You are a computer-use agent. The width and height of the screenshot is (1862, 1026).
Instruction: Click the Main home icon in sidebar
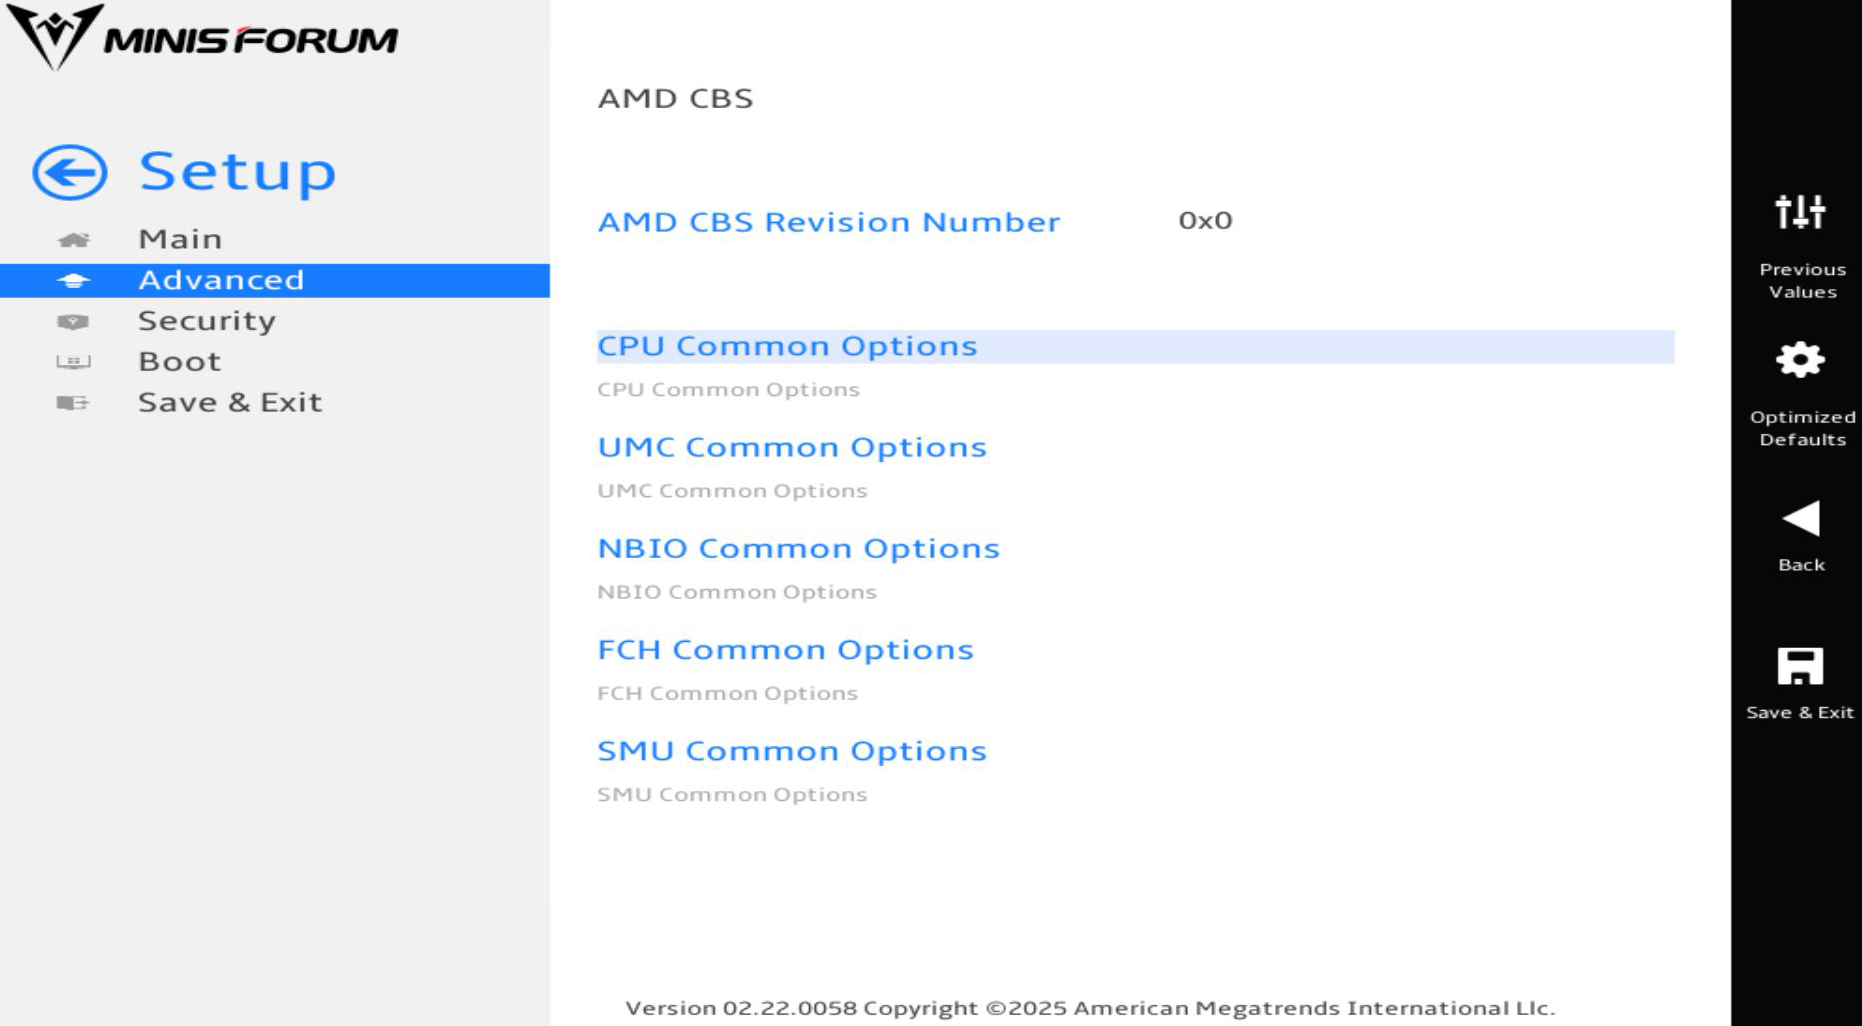[73, 240]
